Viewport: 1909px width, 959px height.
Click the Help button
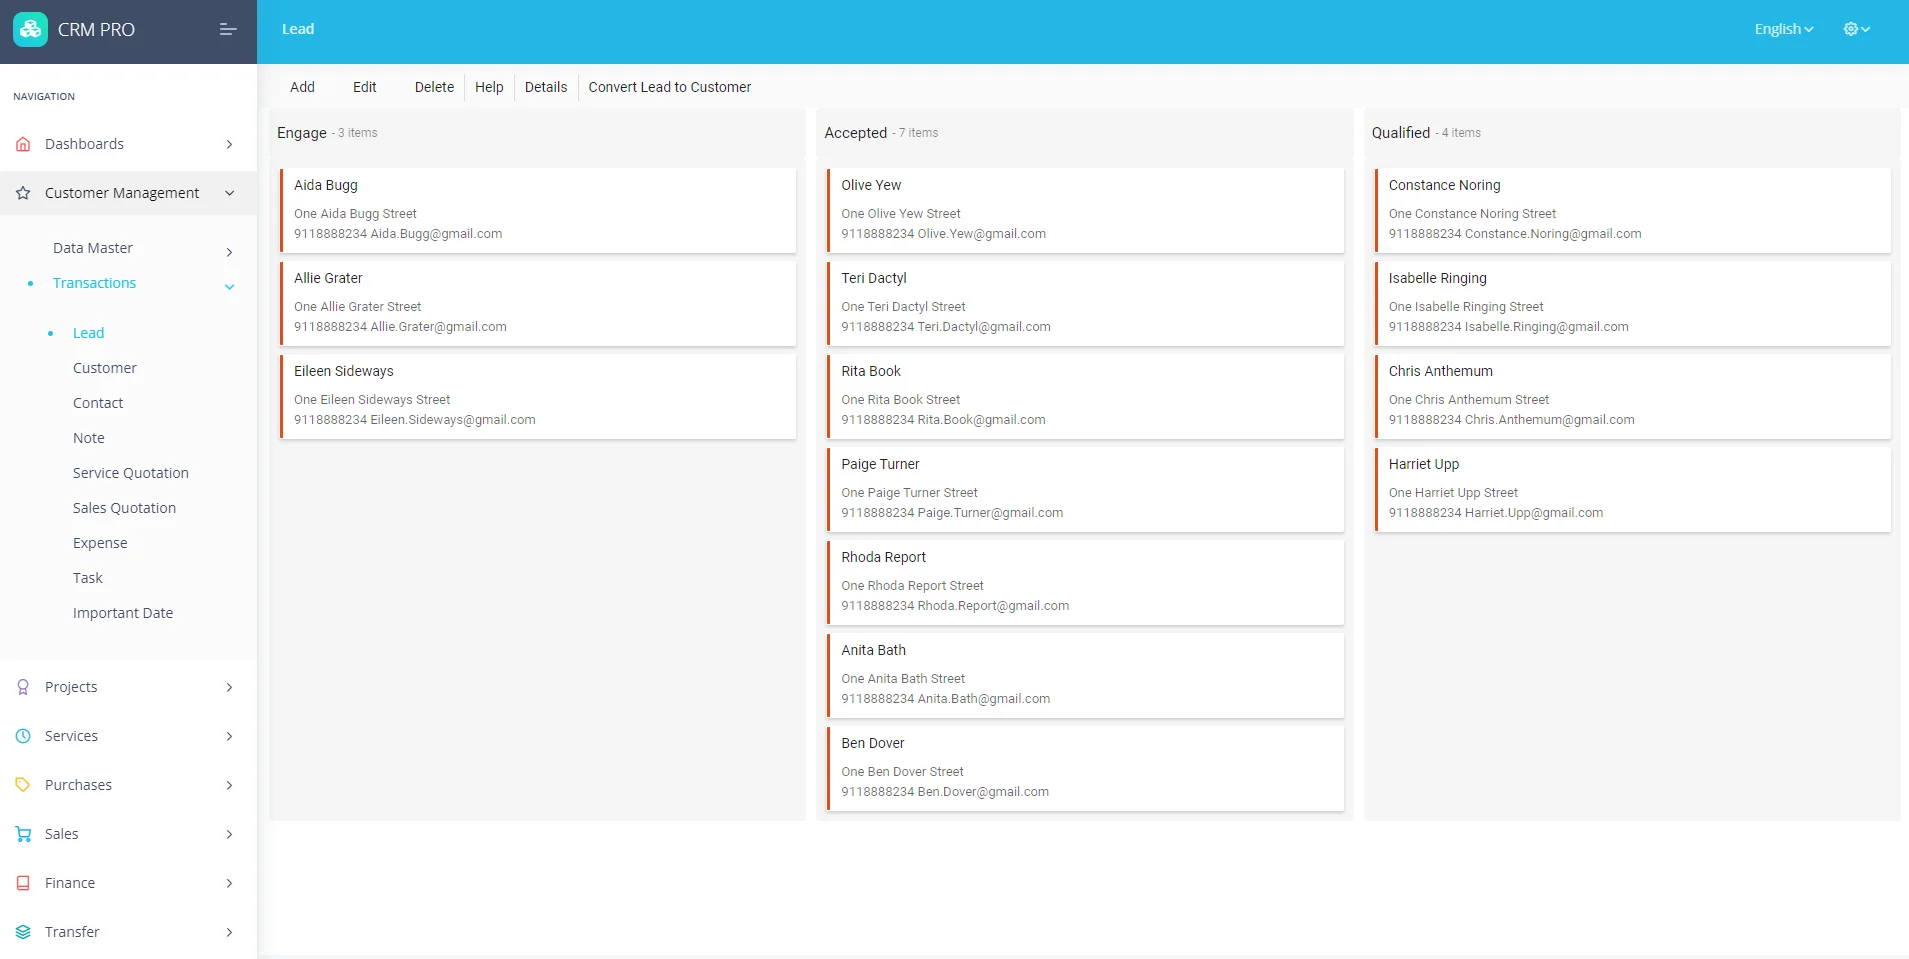(488, 87)
